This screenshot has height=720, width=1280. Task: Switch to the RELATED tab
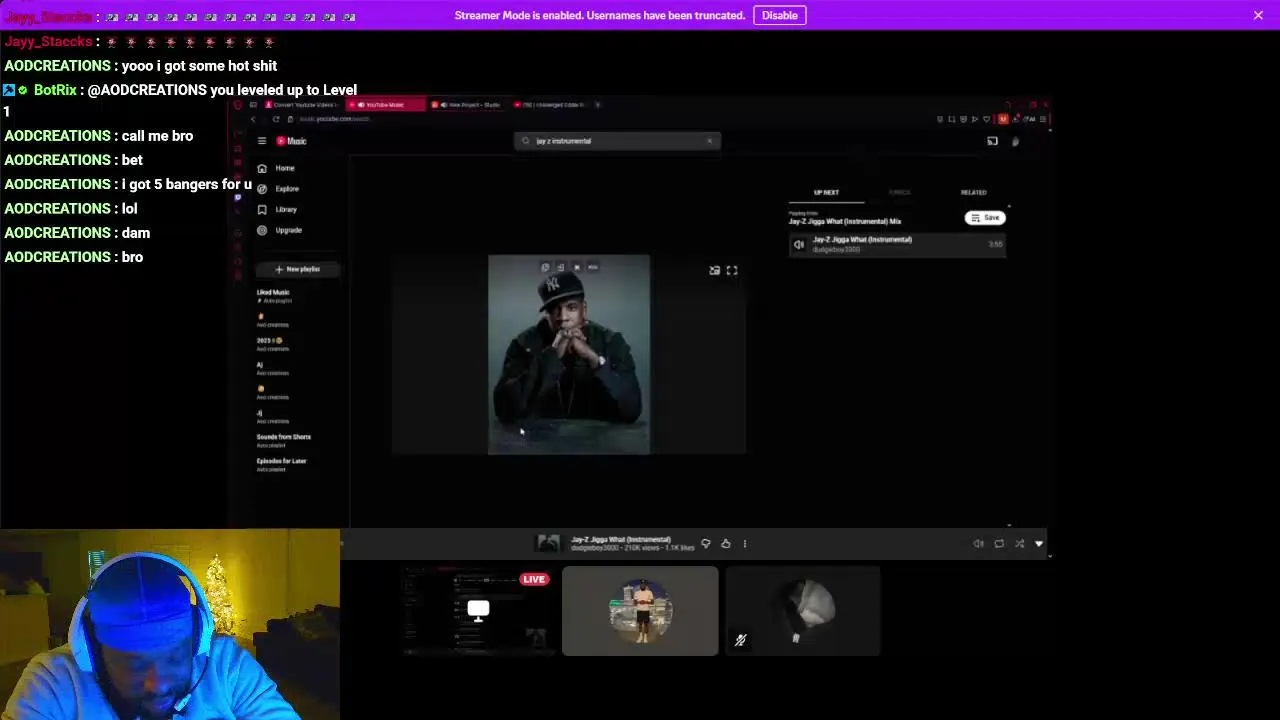pos(974,192)
